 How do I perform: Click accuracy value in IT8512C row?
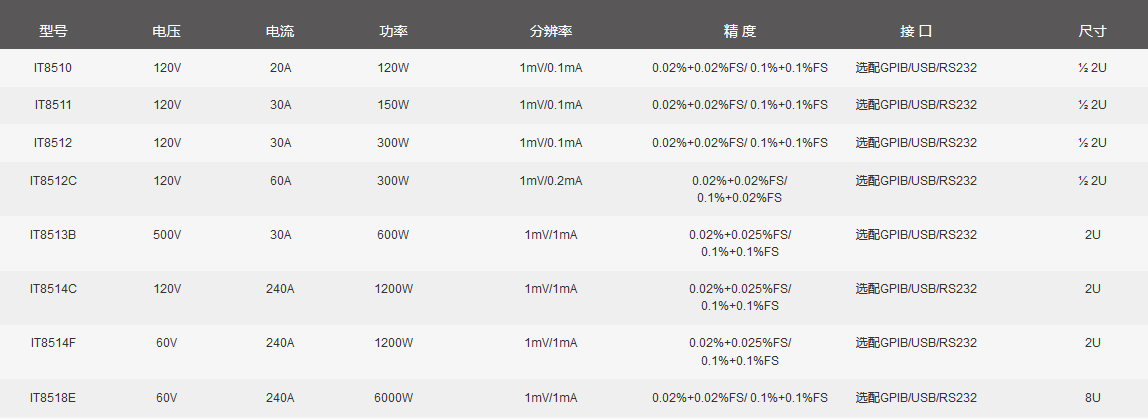(x=739, y=189)
